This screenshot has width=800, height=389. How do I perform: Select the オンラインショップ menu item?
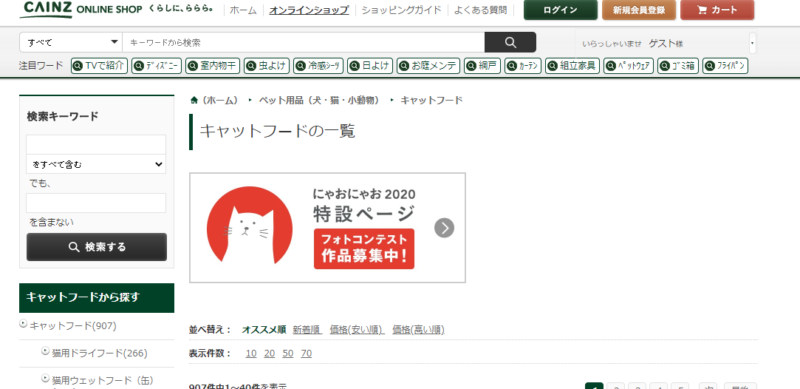309,10
